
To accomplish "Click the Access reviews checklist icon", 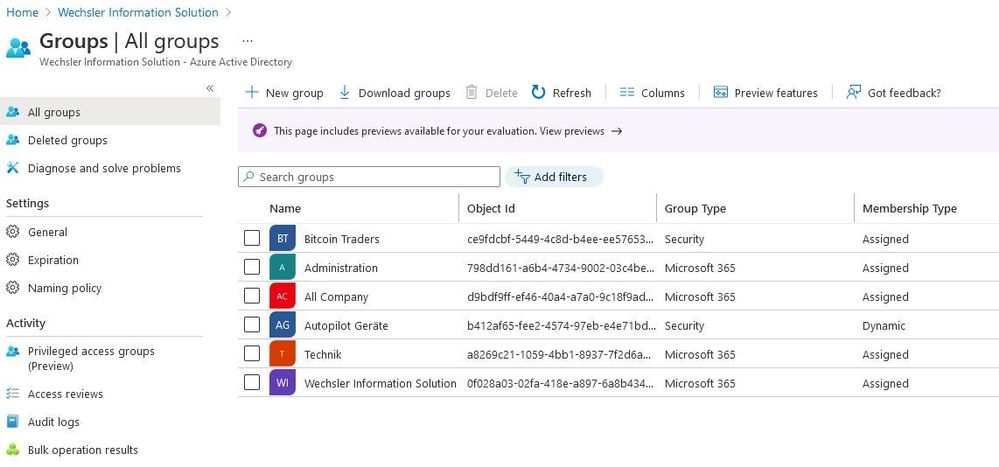I will [x=13, y=394].
